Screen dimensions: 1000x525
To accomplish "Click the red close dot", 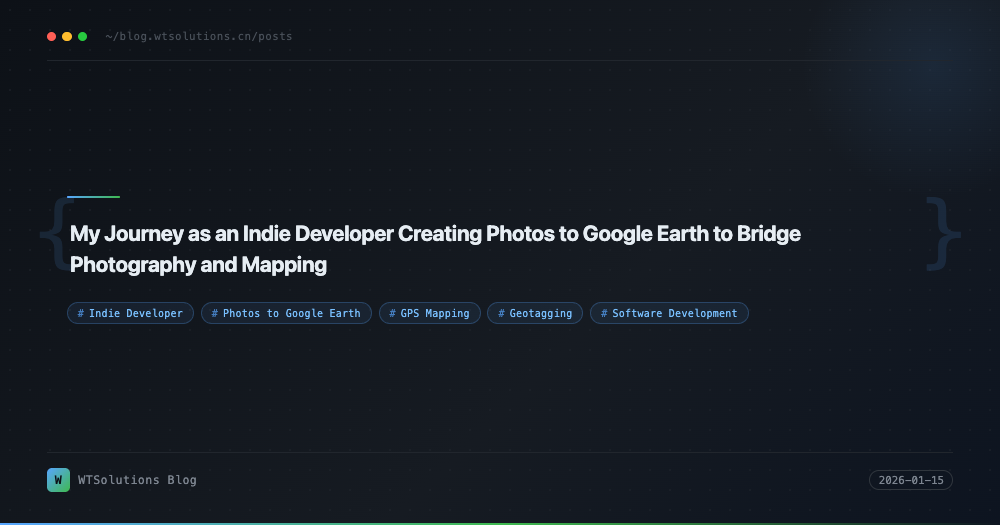I will 52,36.
